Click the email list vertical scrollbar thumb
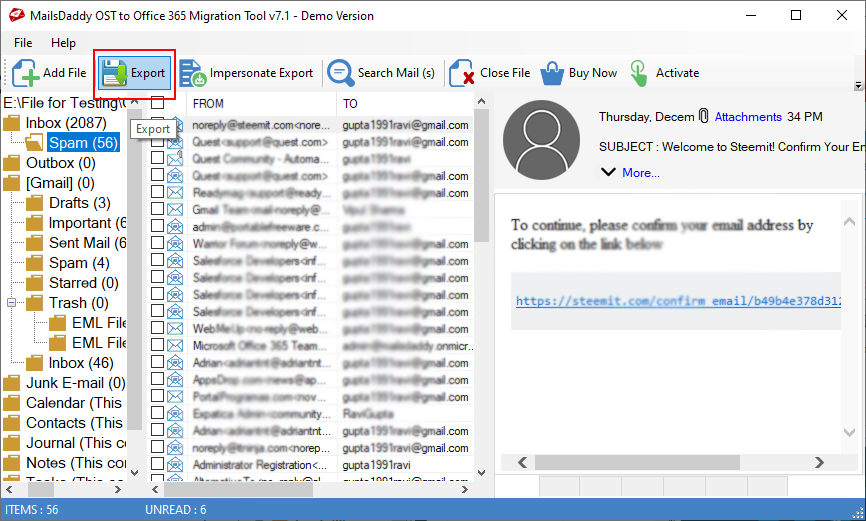Image resolution: width=866 pixels, height=521 pixels. click(481, 175)
